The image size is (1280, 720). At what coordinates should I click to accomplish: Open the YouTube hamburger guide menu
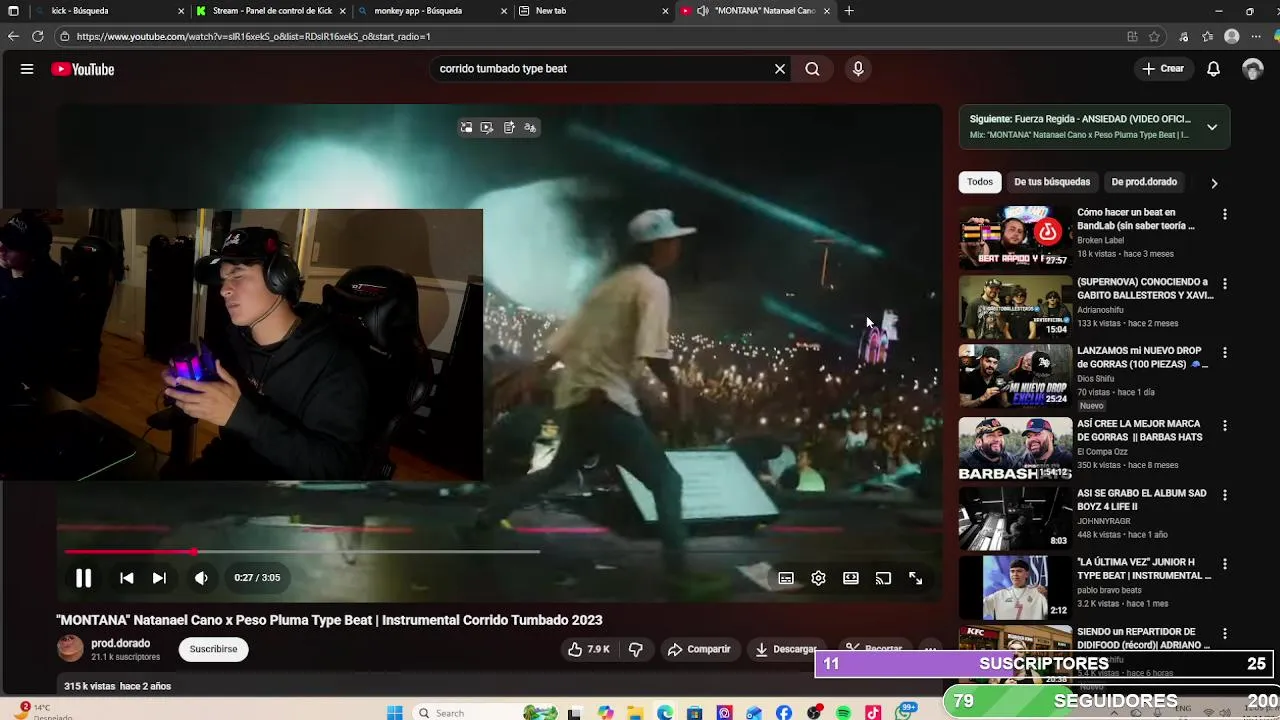coord(27,69)
